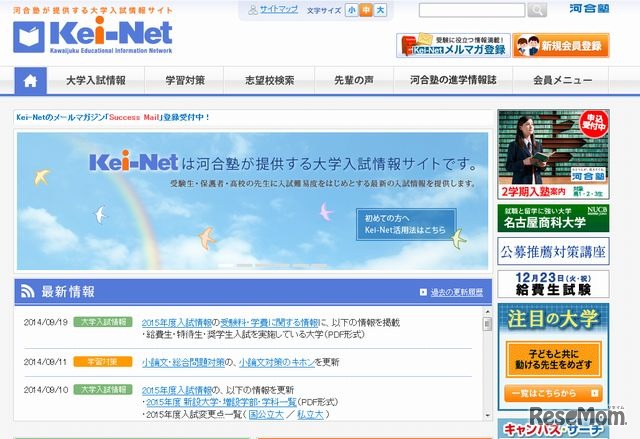The width and height of the screenshot is (640, 439).
Task: Click the arrow icon before 過去の更新履歴
Action: pos(423,292)
